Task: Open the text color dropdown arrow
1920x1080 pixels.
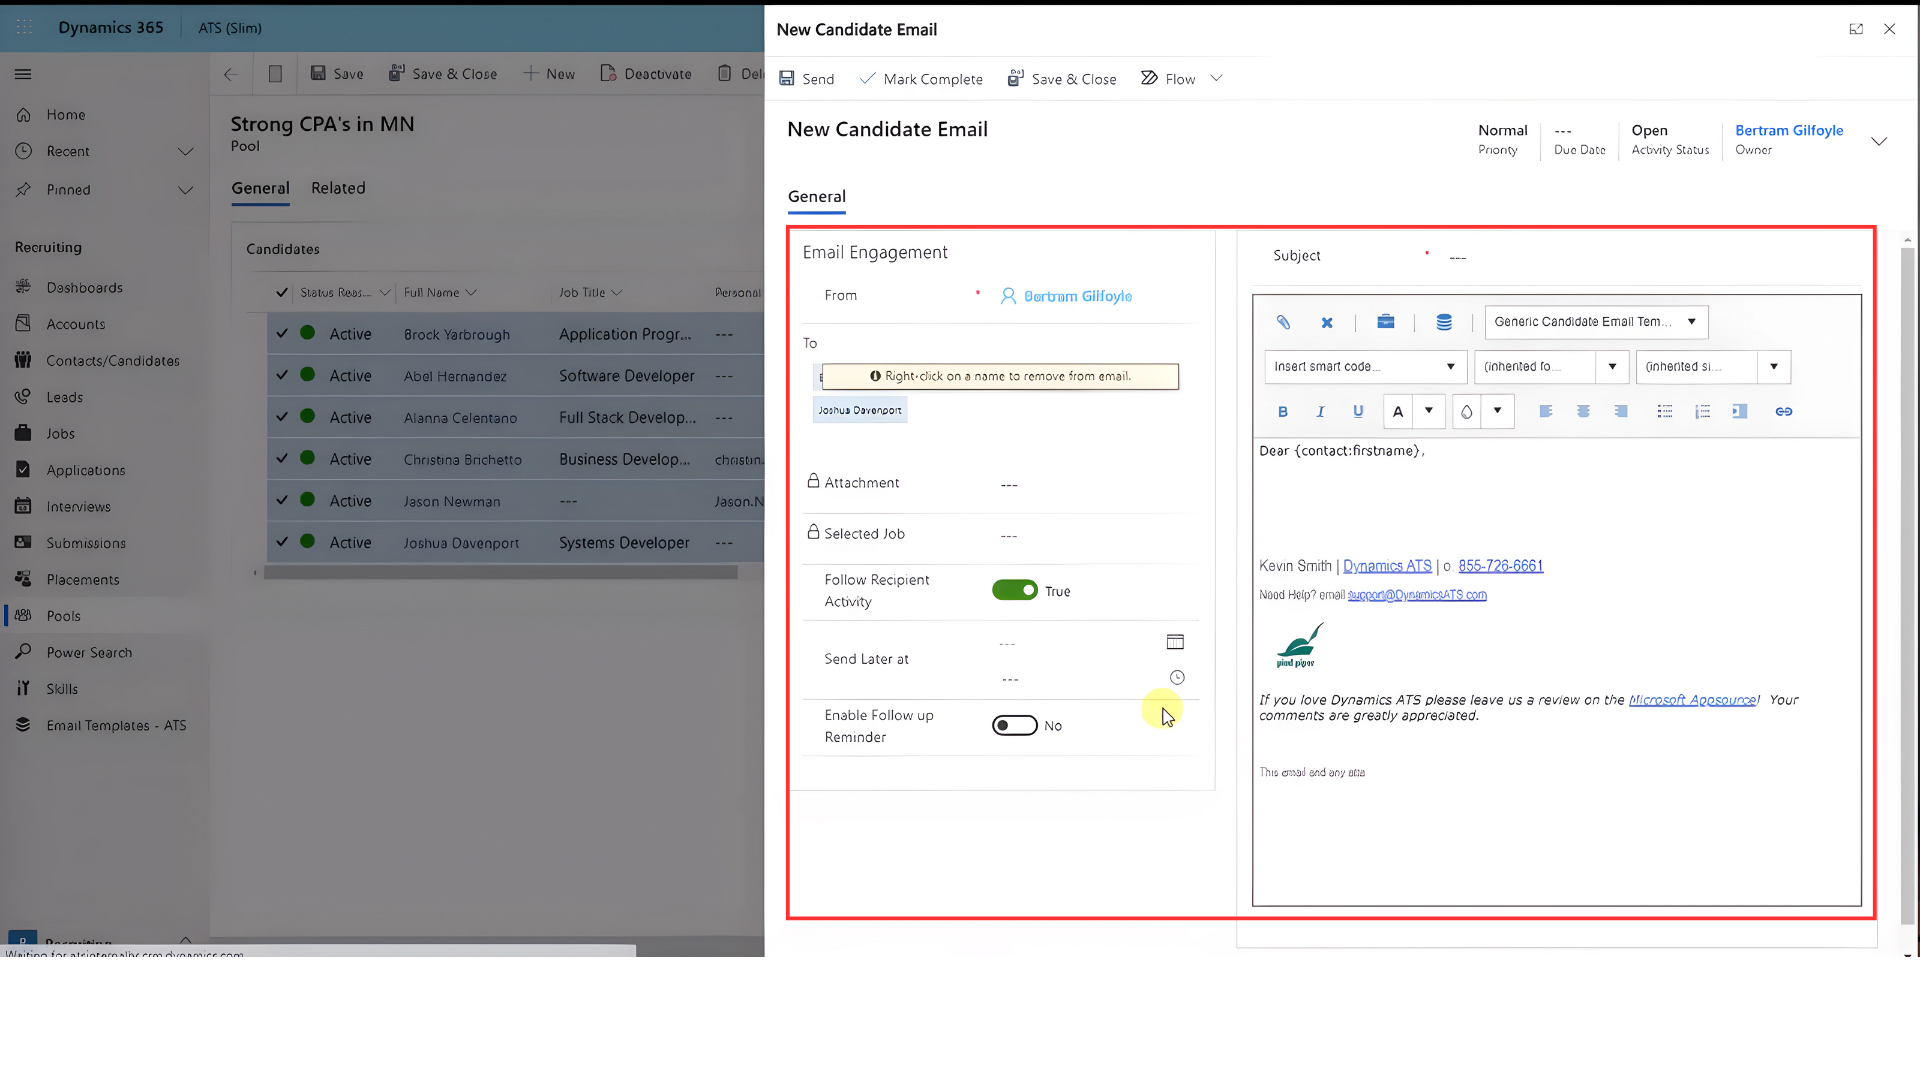Action: click(x=1429, y=411)
